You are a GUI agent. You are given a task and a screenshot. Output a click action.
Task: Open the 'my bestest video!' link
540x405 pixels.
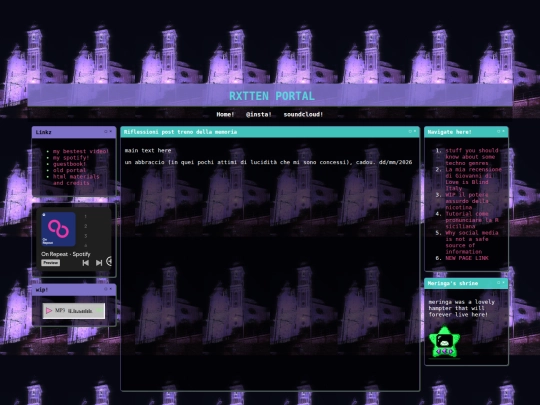(x=81, y=151)
